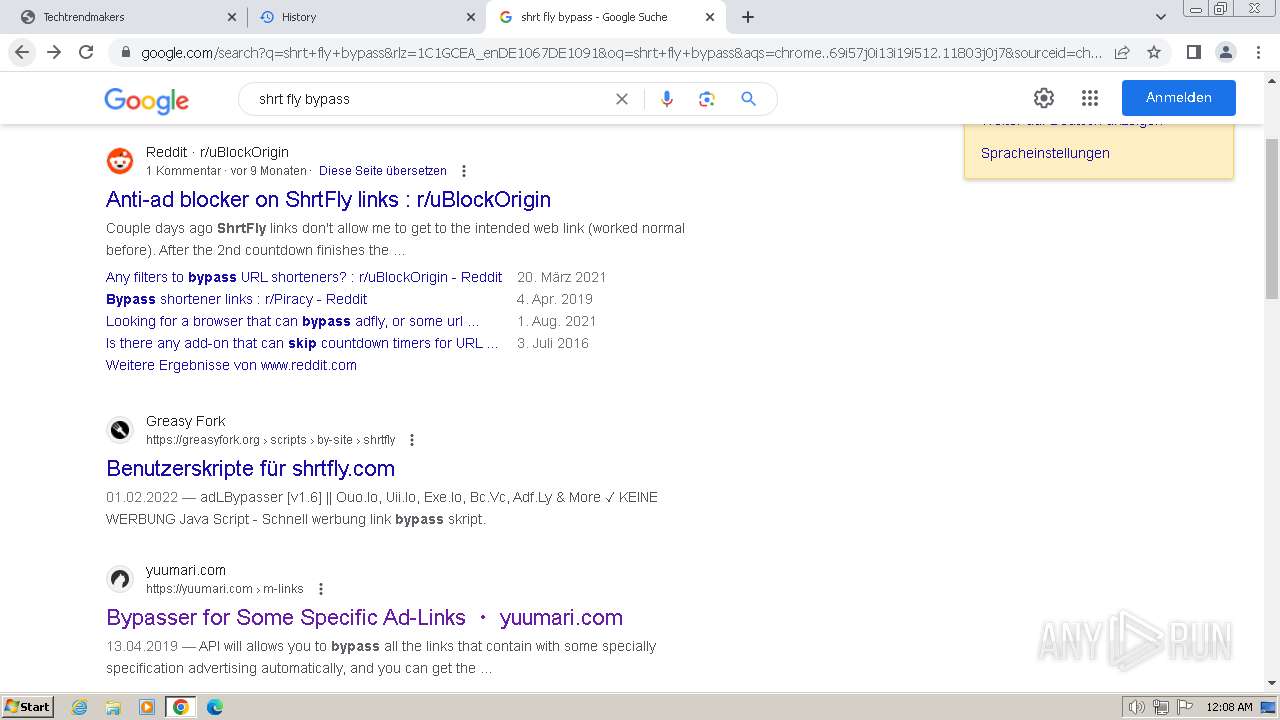Search by image with Google Lens icon
The image size is (1280, 720).
[707, 99]
